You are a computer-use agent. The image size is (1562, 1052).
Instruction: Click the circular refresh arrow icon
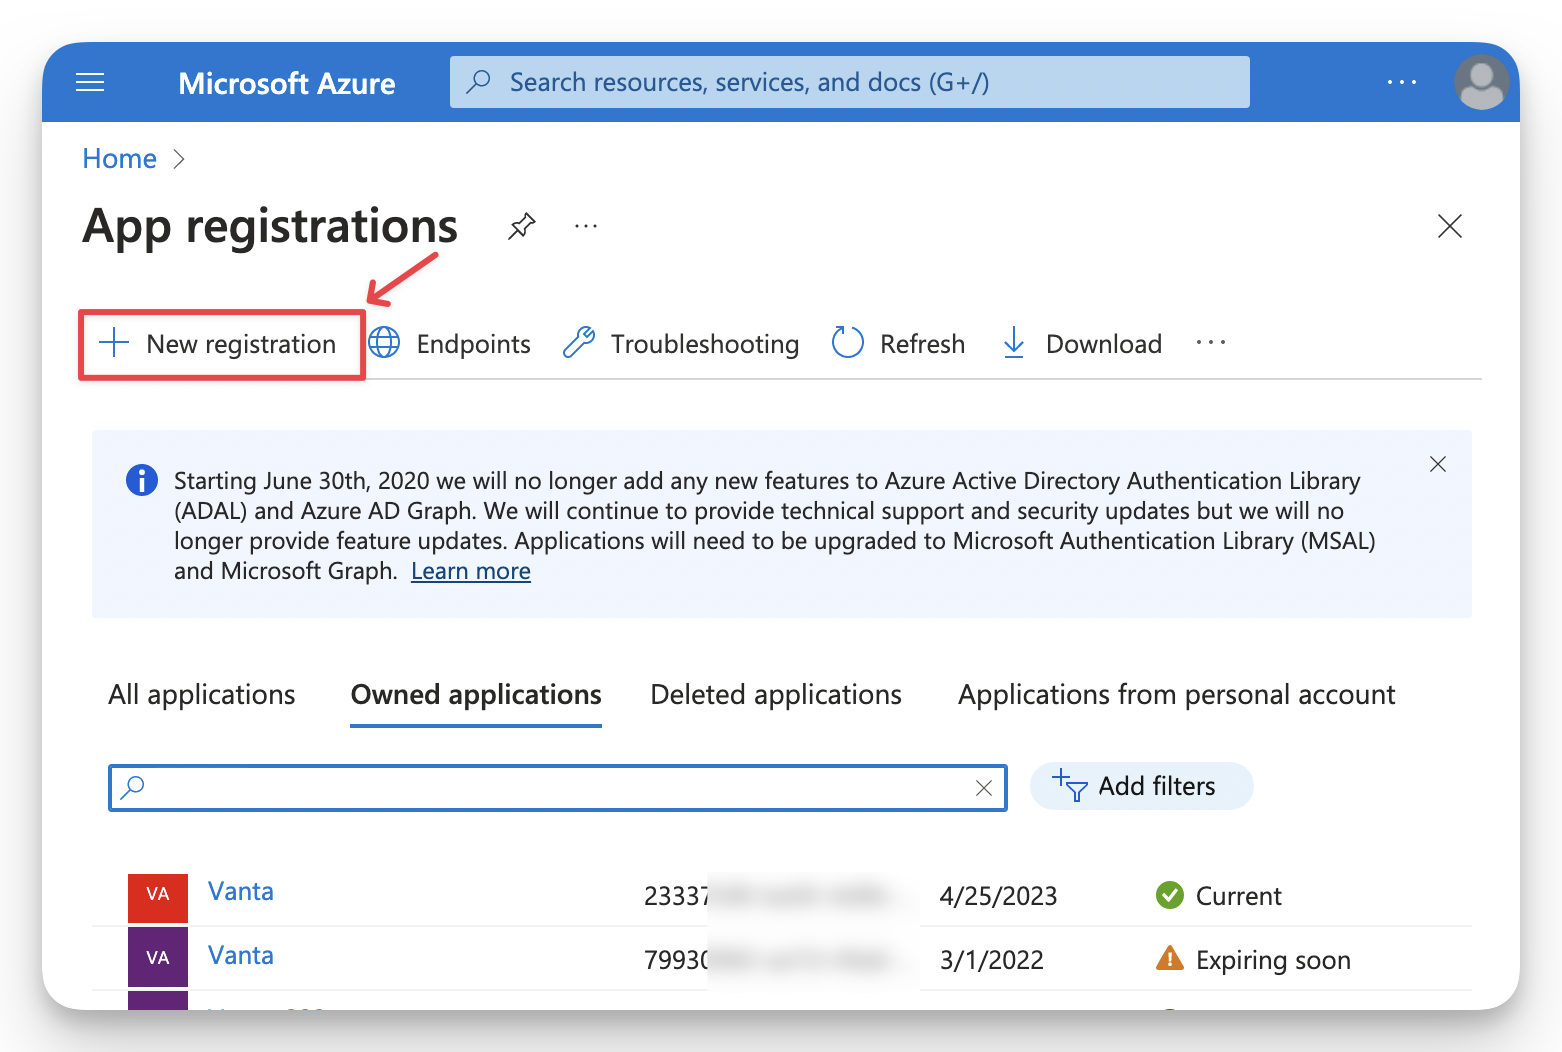click(x=848, y=342)
